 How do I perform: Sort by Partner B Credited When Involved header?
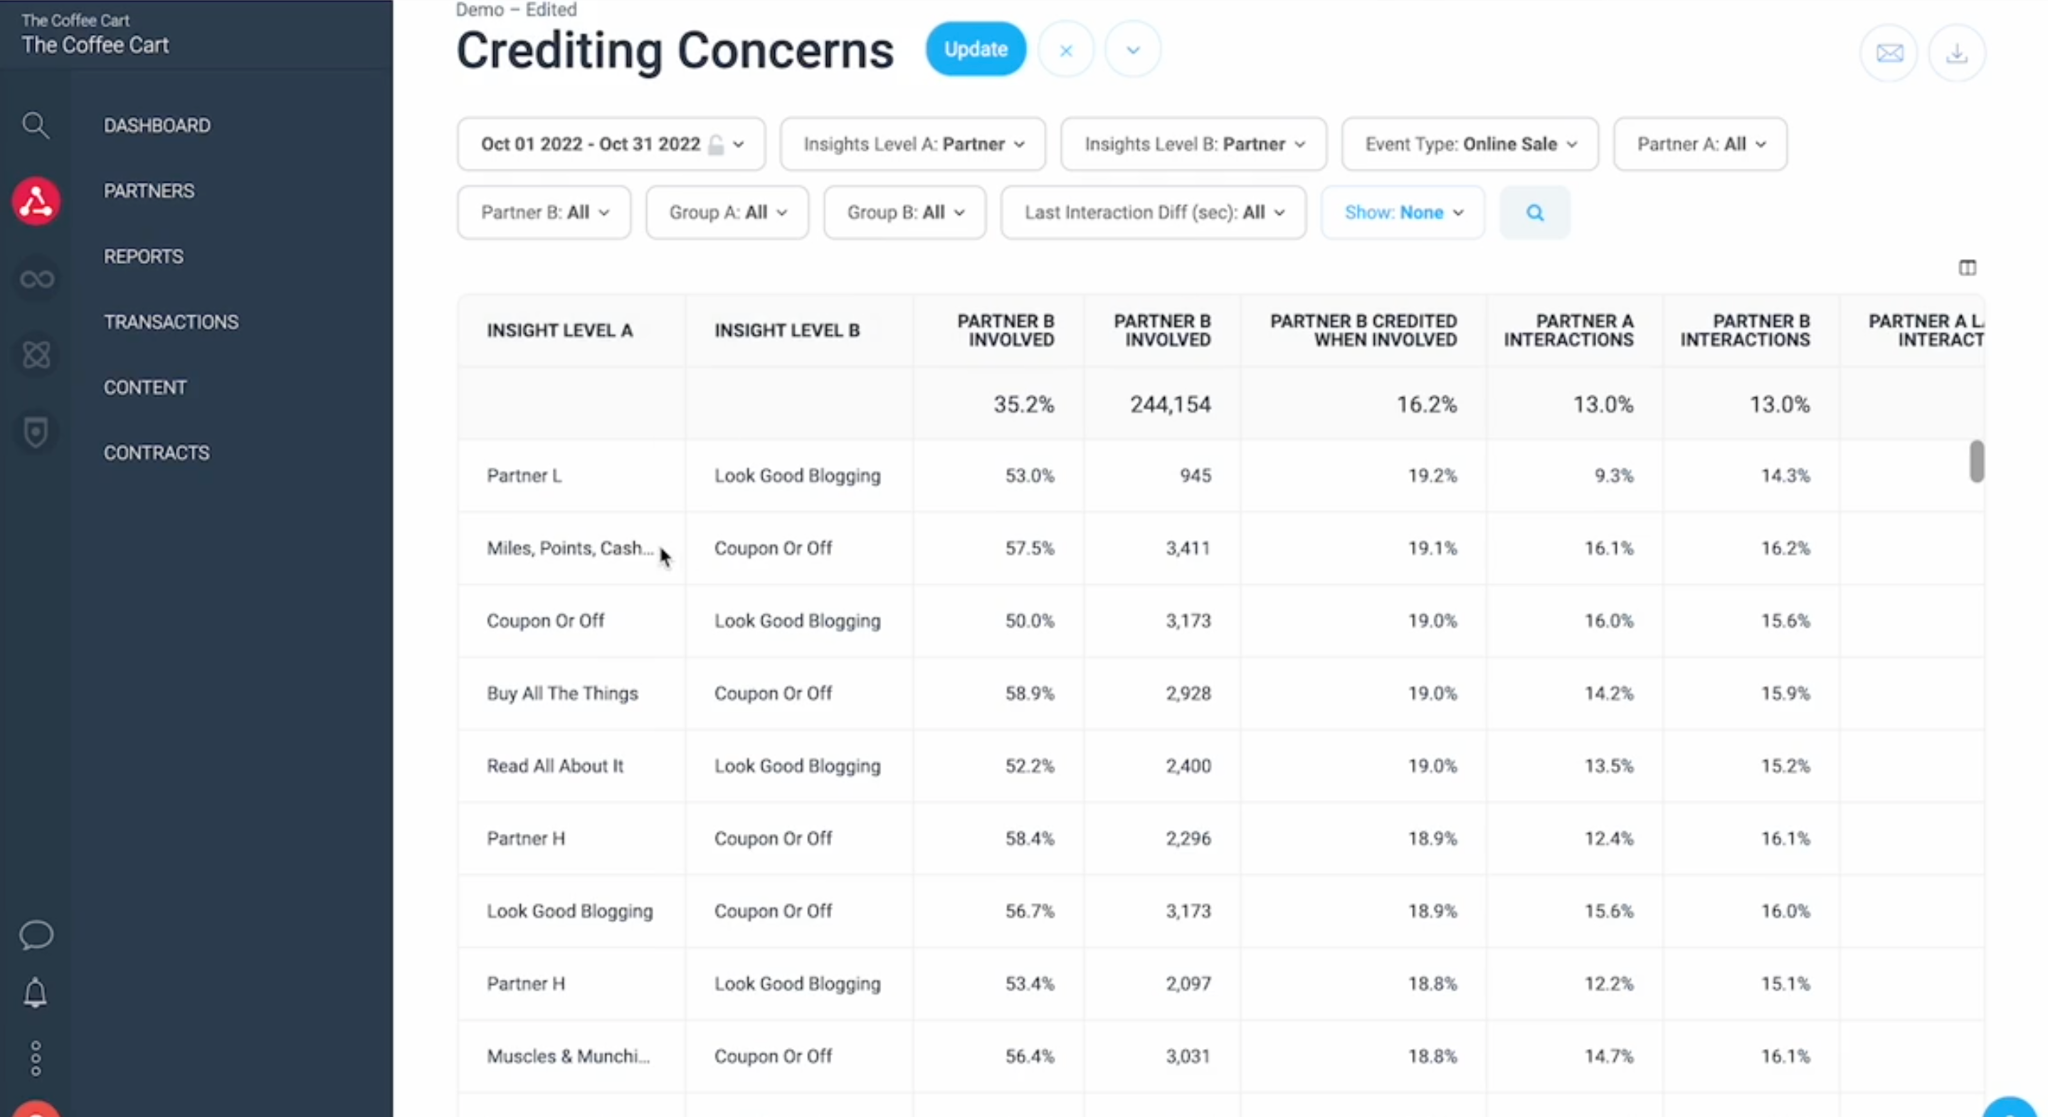tap(1363, 331)
